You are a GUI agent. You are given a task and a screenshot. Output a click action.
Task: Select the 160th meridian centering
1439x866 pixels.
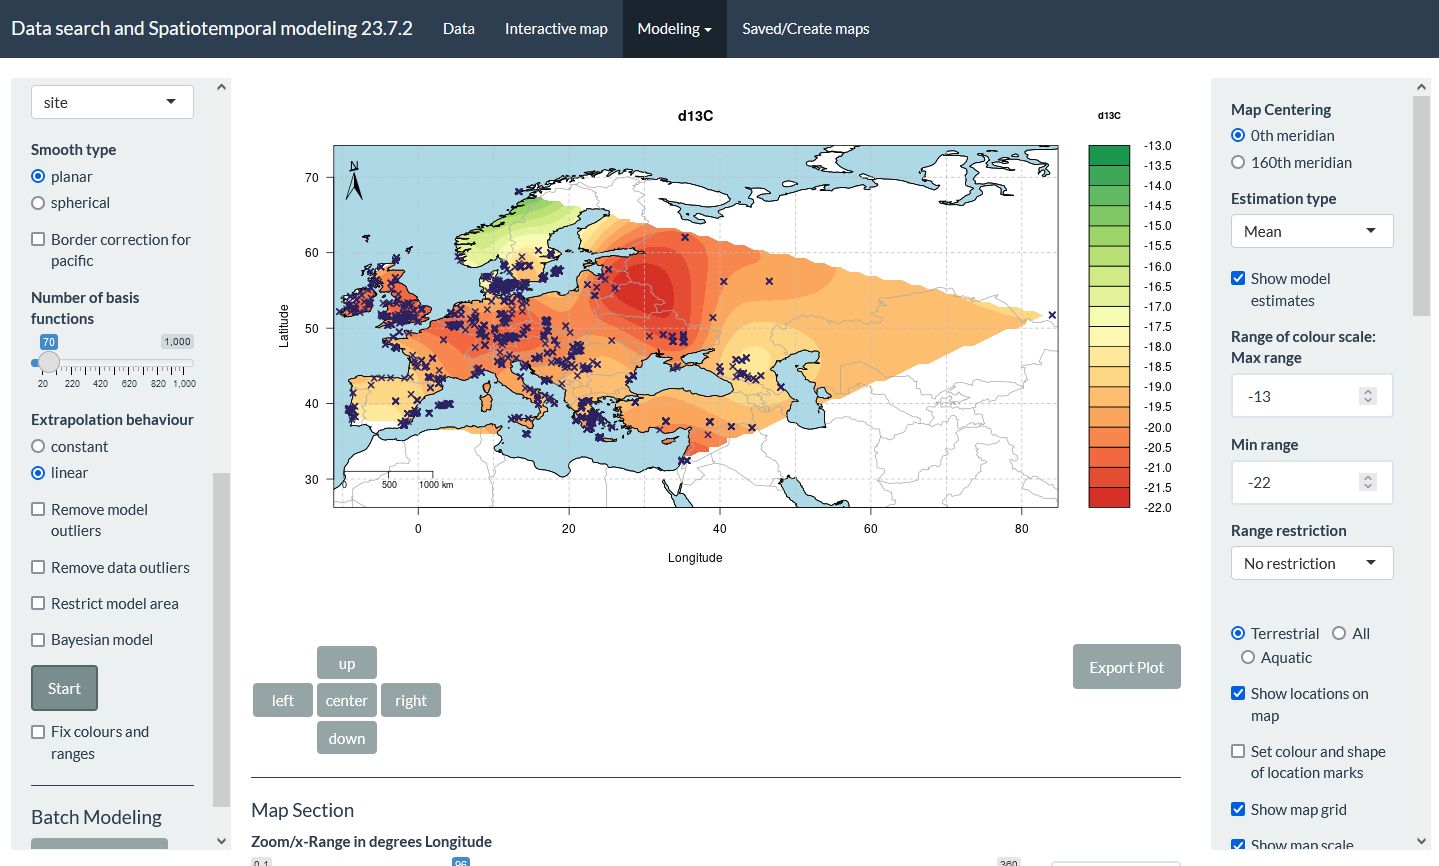[x=1238, y=162]
